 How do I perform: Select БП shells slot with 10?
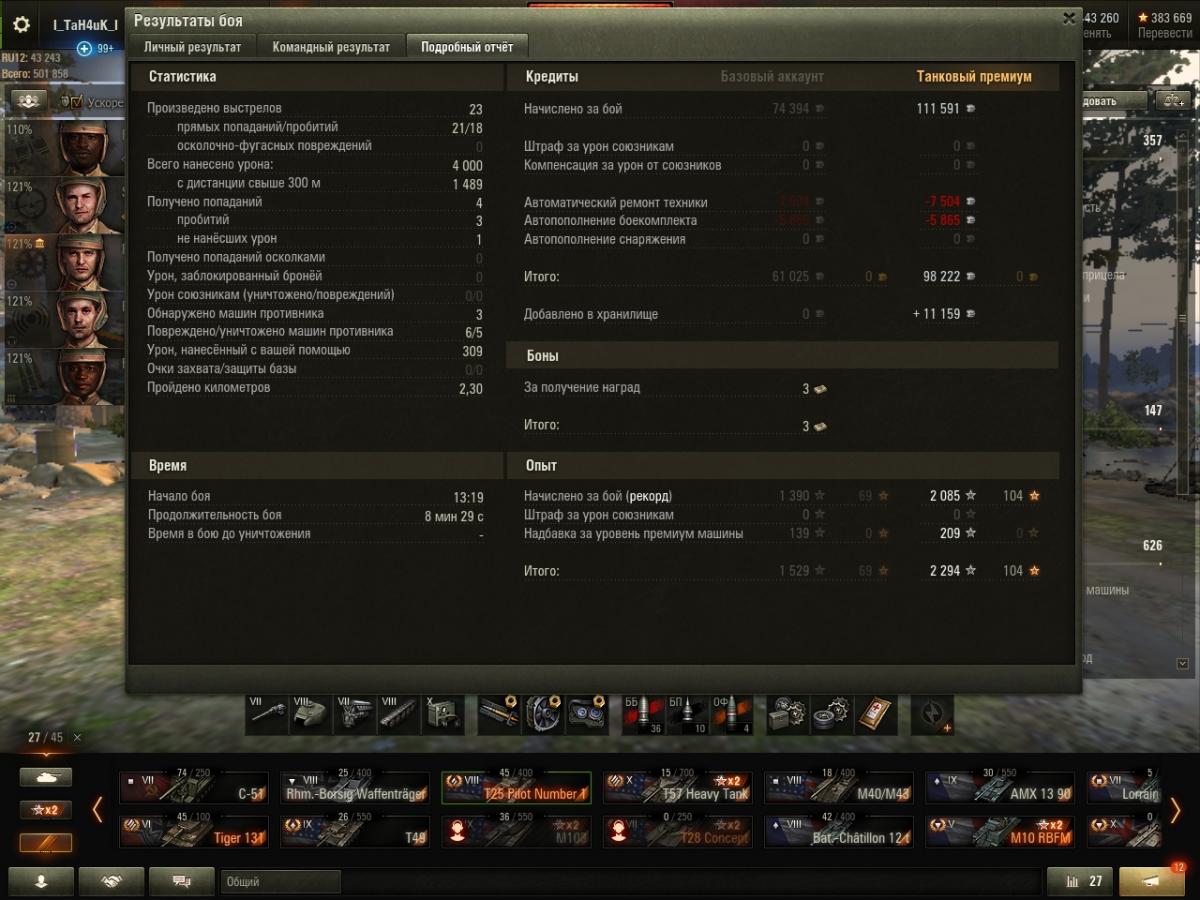pyautogui.click(x=686, y=715)
